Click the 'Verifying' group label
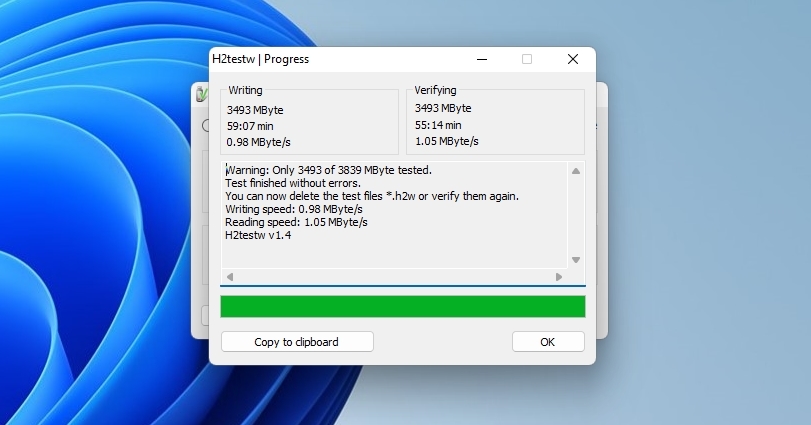This screenshot has width=811, height=425. 435,90
